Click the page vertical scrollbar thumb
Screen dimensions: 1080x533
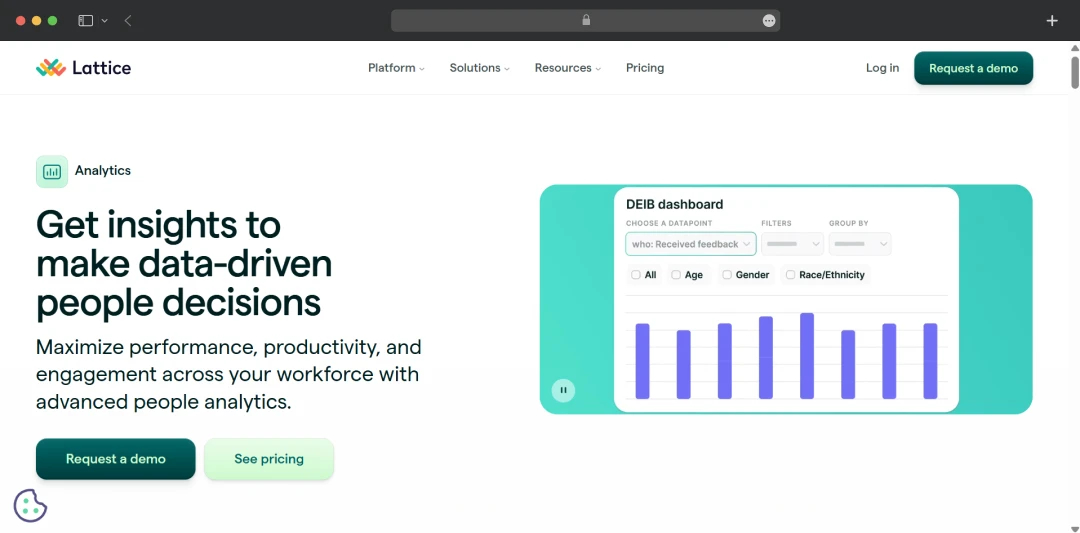(x=1074, y=72)
